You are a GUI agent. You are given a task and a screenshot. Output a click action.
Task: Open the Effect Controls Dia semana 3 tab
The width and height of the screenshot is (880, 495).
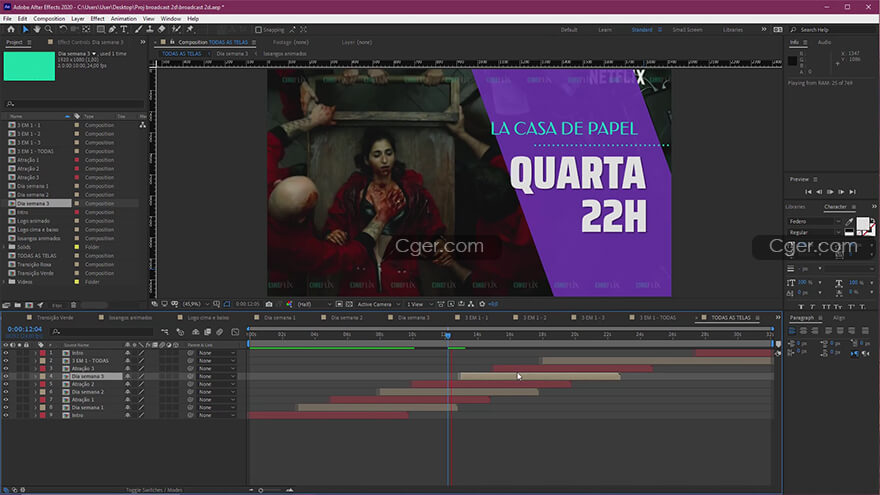pyautogui.click(x=90, y=42)
